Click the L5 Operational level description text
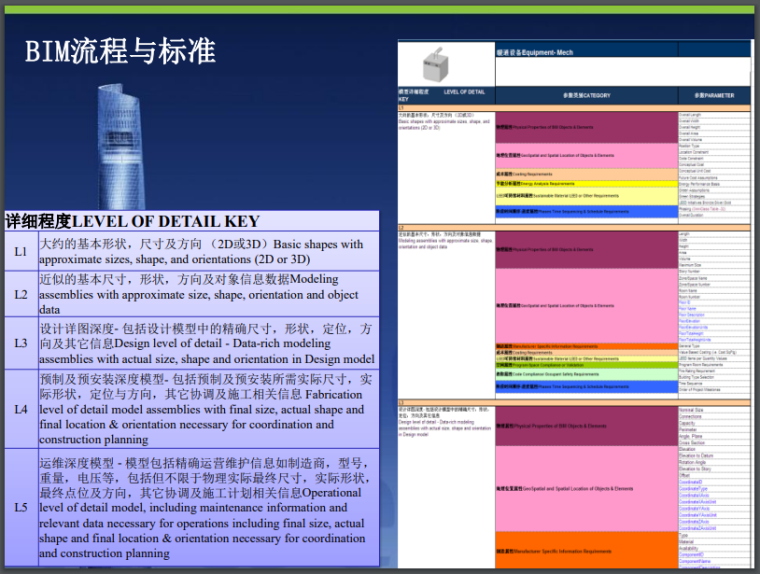The image size is (760, 574). pos(207,507)
